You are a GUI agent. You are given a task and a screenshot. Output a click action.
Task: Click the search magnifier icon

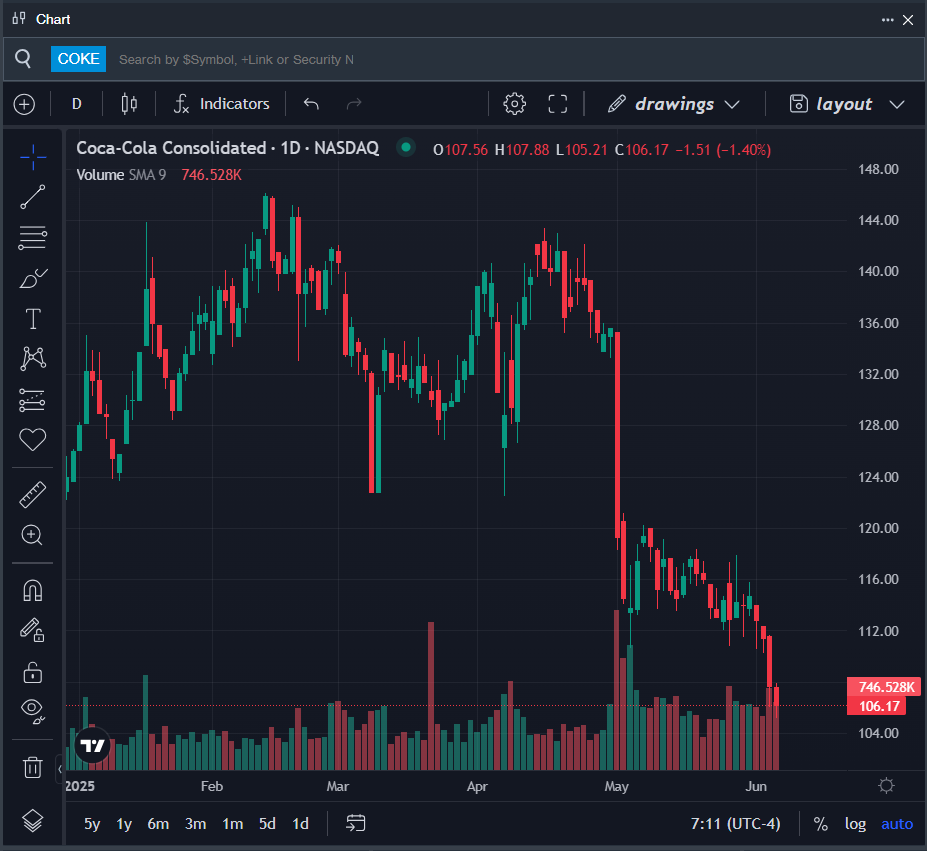(23, 59)
